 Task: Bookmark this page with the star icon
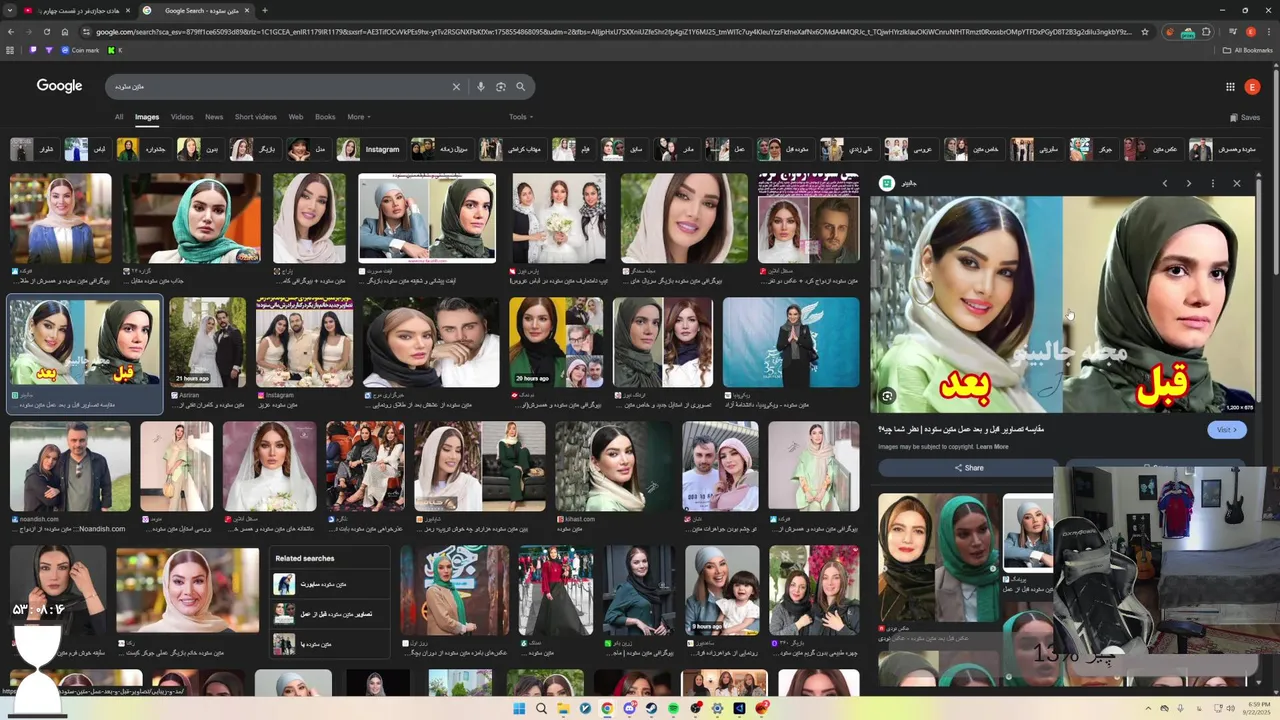coord(1145,32)
